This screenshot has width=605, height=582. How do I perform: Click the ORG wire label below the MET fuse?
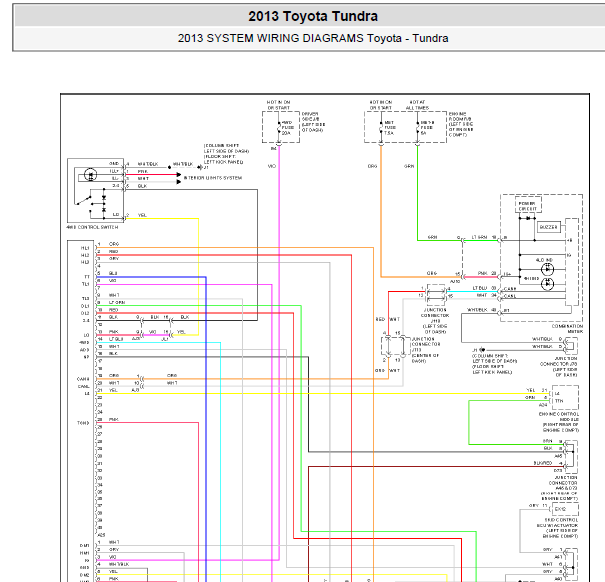(x=372, y=166)
